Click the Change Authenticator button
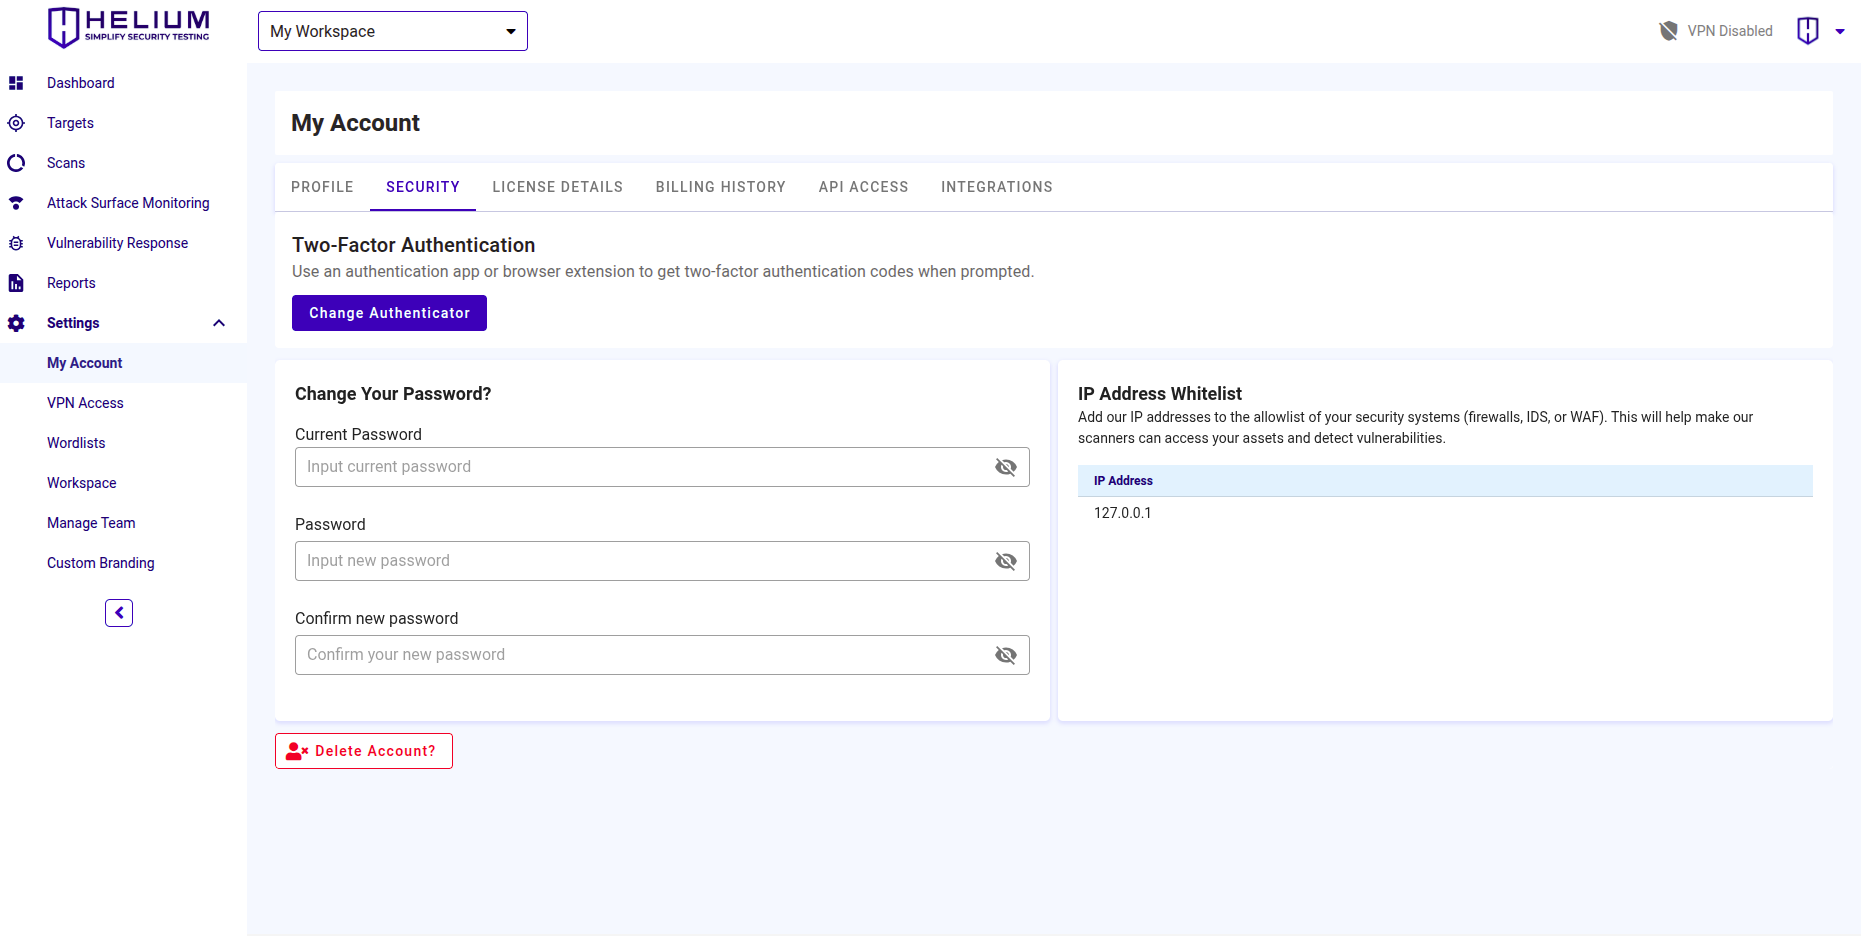This screenshot has height=936, width=1861. [x=389, y=313]
